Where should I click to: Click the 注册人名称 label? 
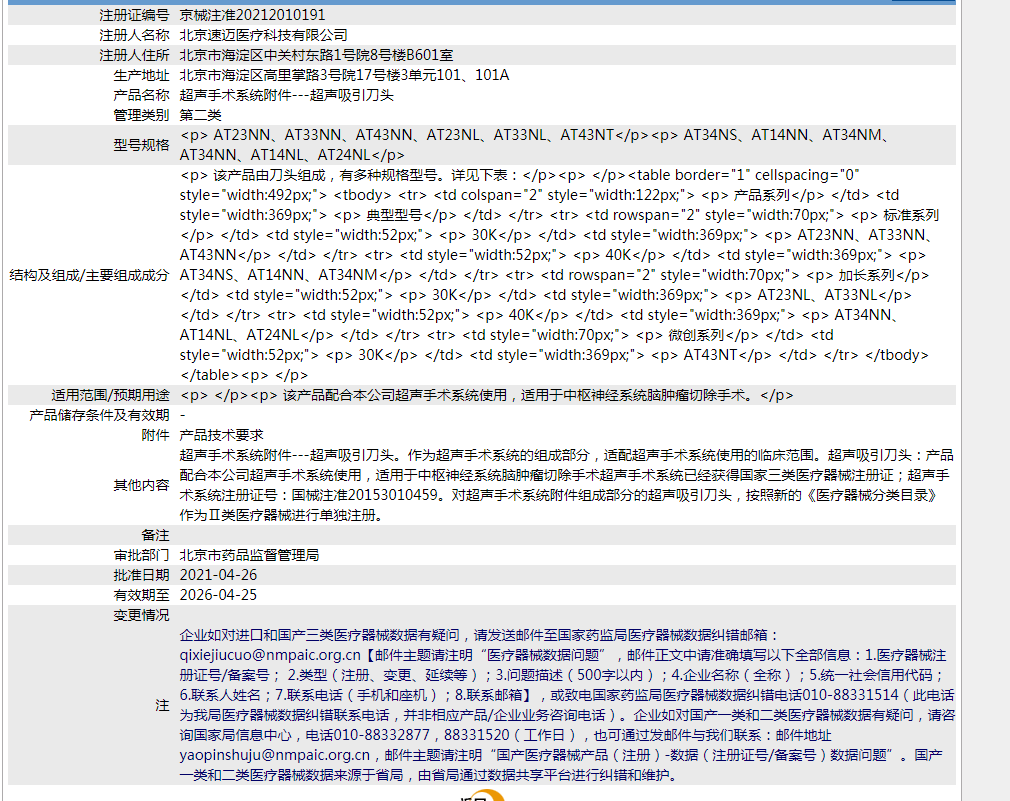point(134,35)
